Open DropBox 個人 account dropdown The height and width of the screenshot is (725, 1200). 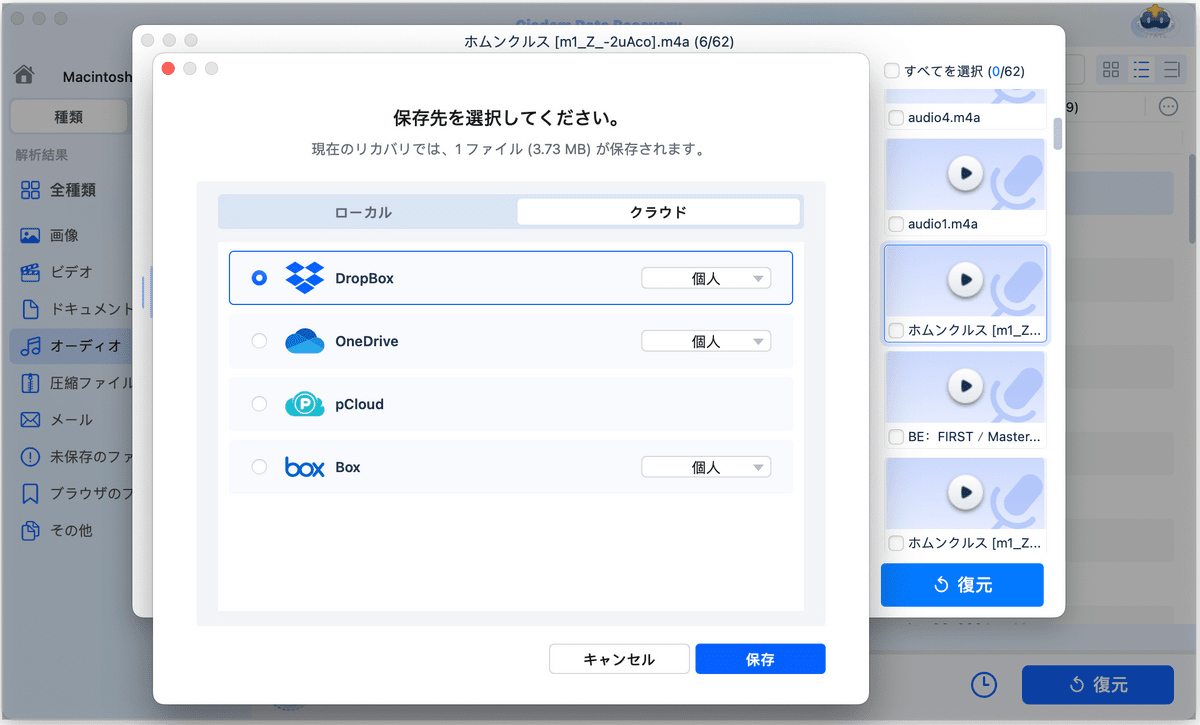coord(706,278)
